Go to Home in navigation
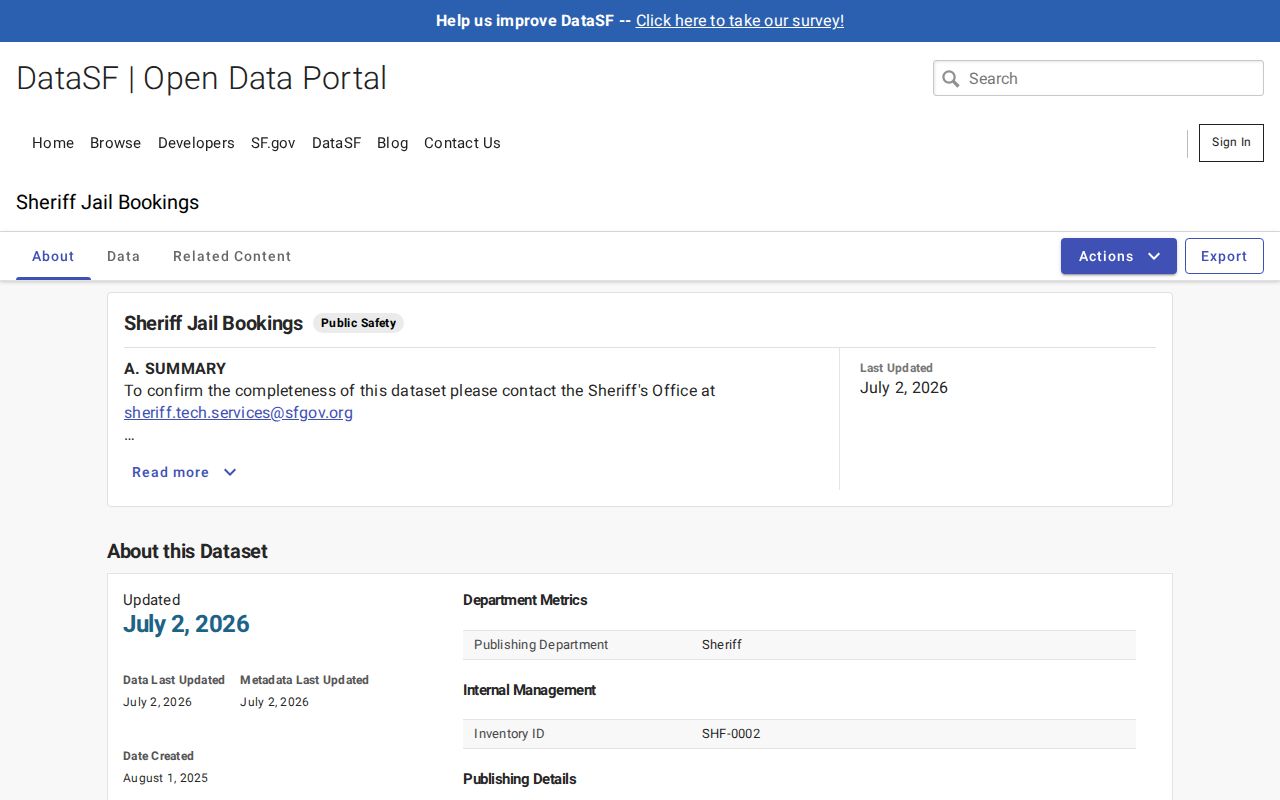This screenshot has height=800, width=1280. [53, 143]
